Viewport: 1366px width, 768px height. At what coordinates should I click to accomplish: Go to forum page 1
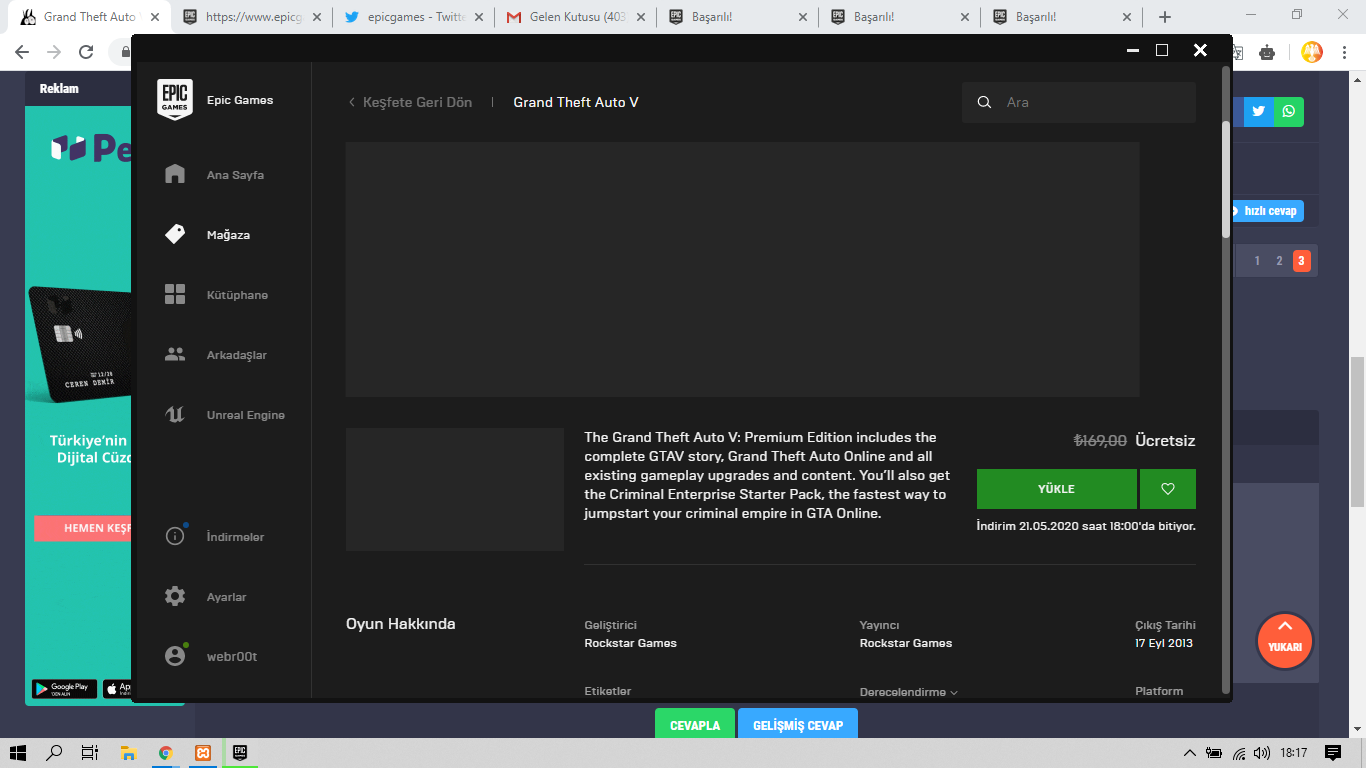1257,261
